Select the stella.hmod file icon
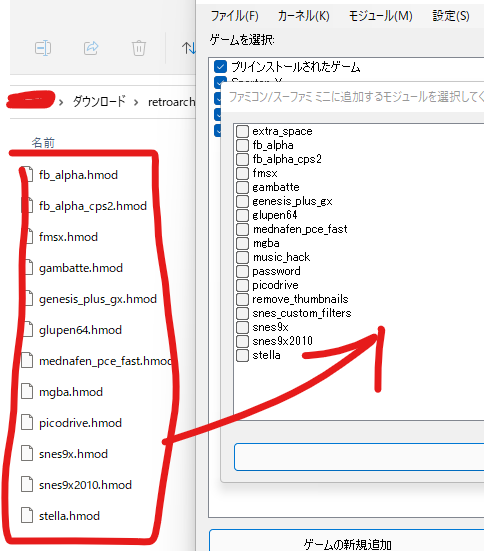 coord(27,516)
